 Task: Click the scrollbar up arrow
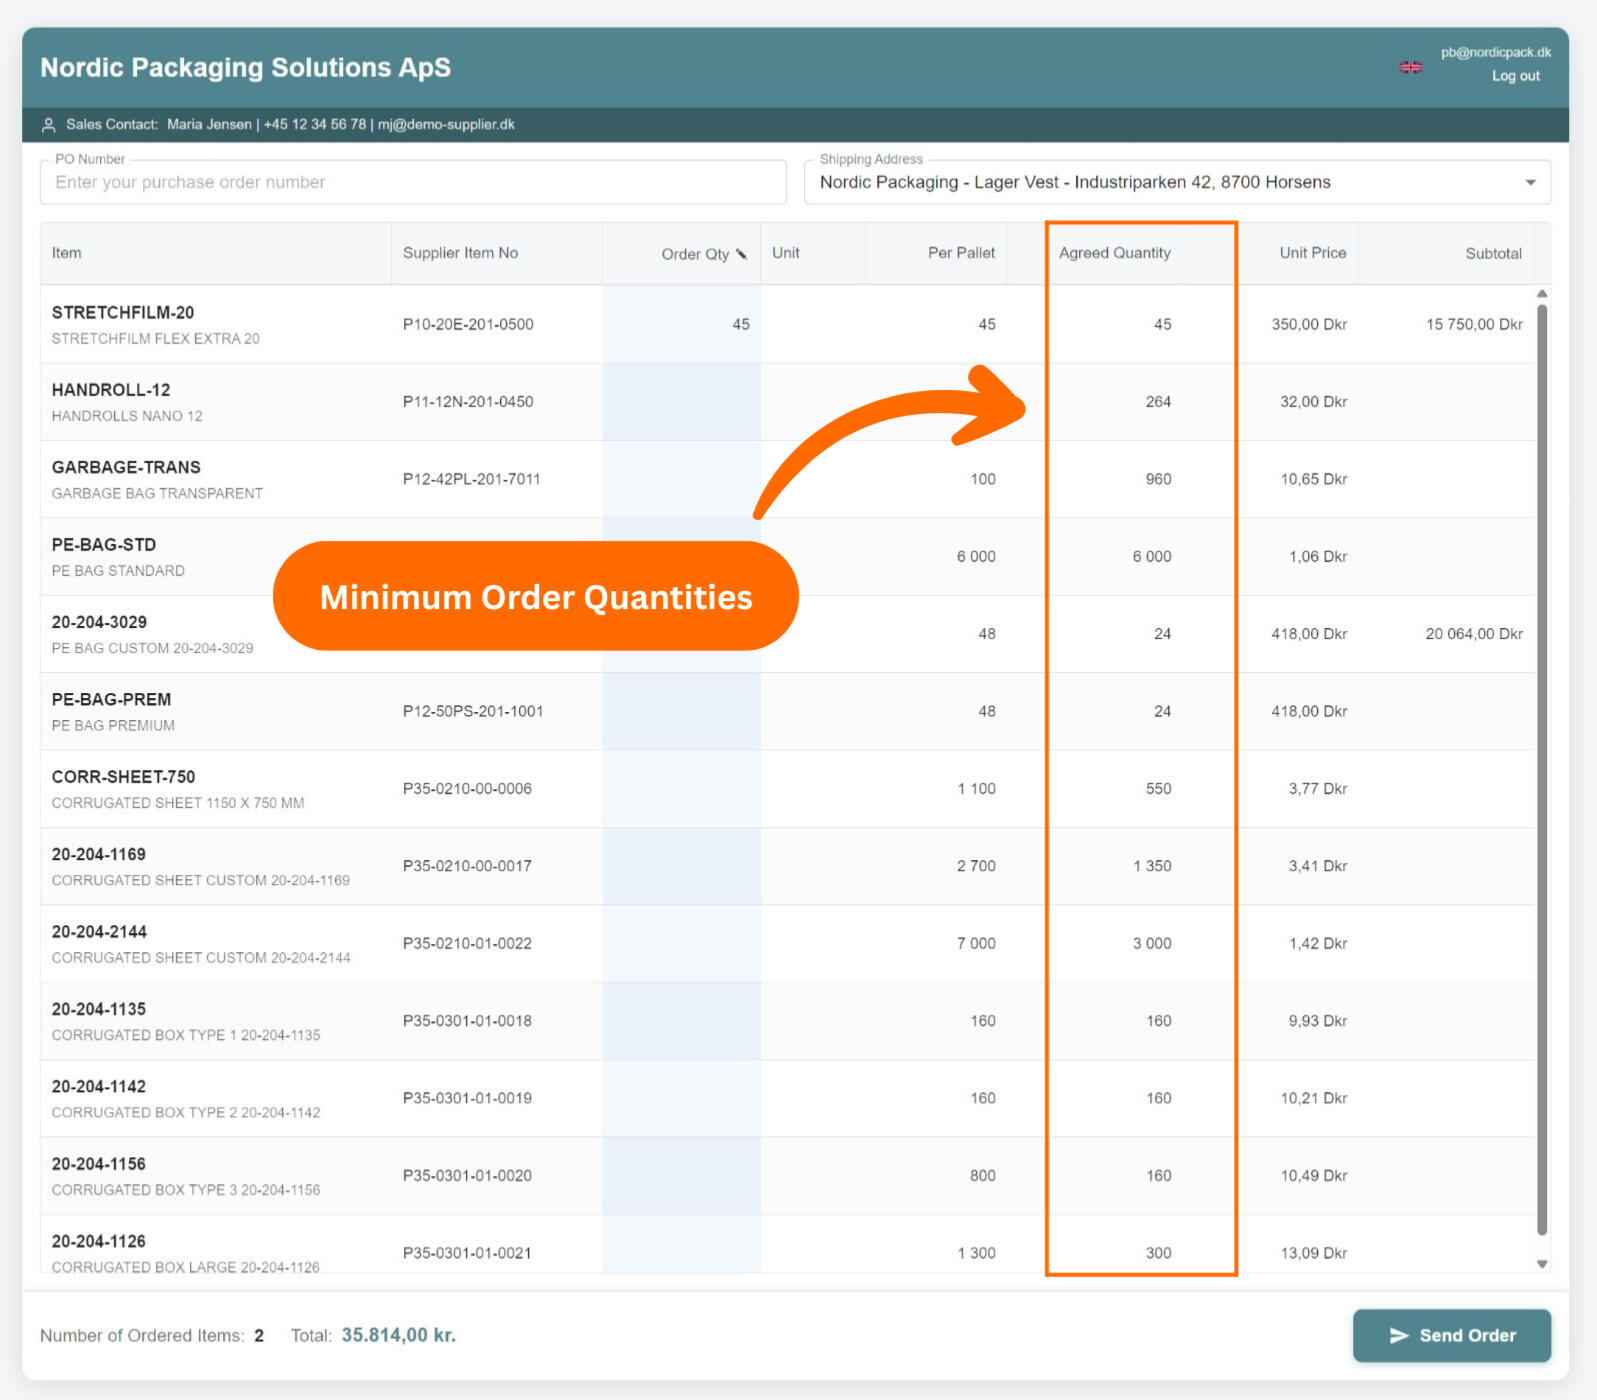[1541, 294]
